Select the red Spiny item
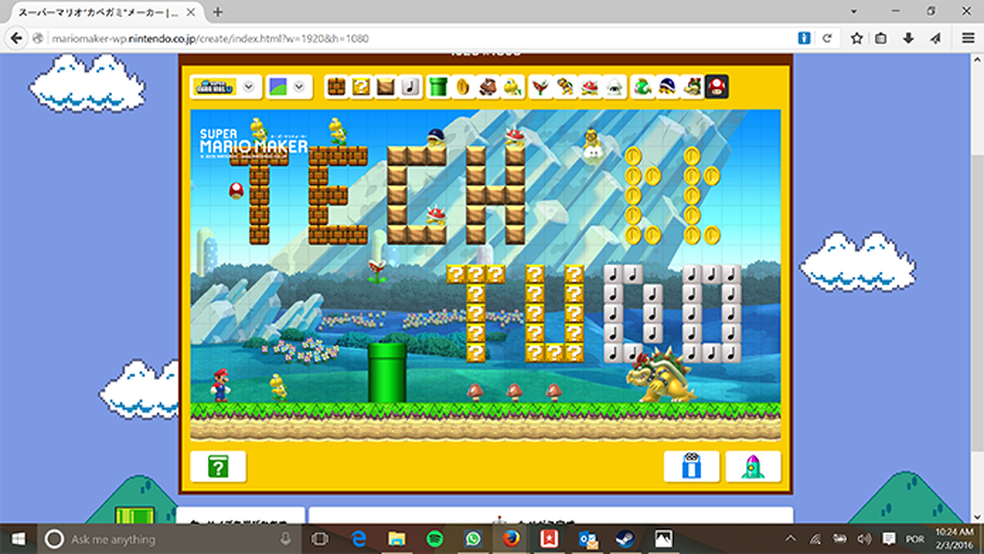The width and height of the screenshot is (984, 554). click(589, 87)
